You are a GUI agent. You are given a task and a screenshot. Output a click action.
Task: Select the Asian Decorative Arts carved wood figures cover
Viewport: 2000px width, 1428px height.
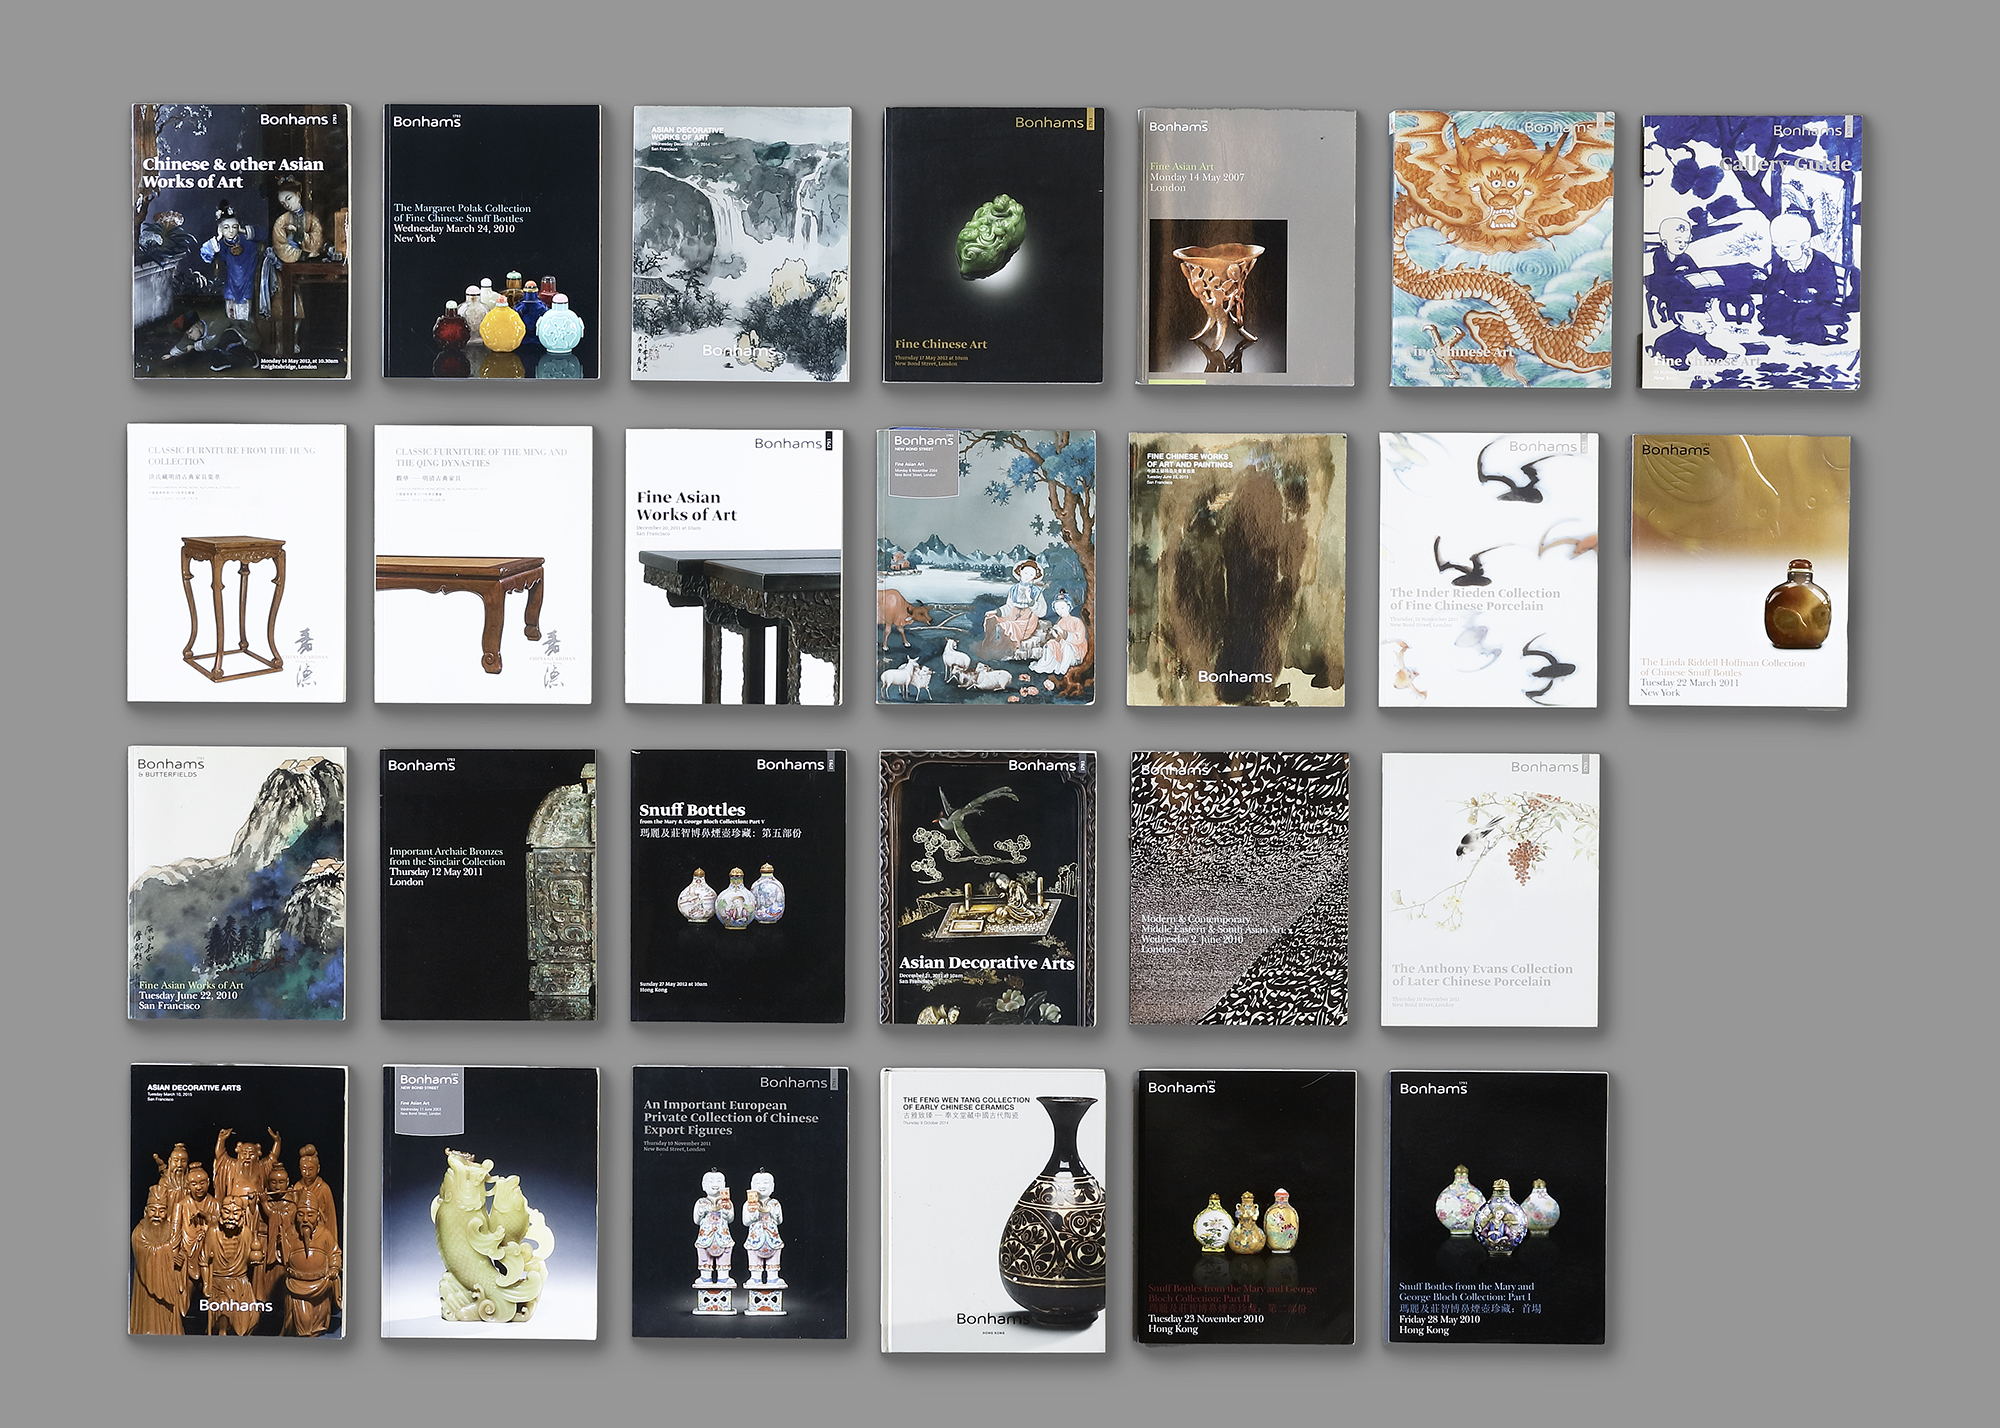(238, 1201)
